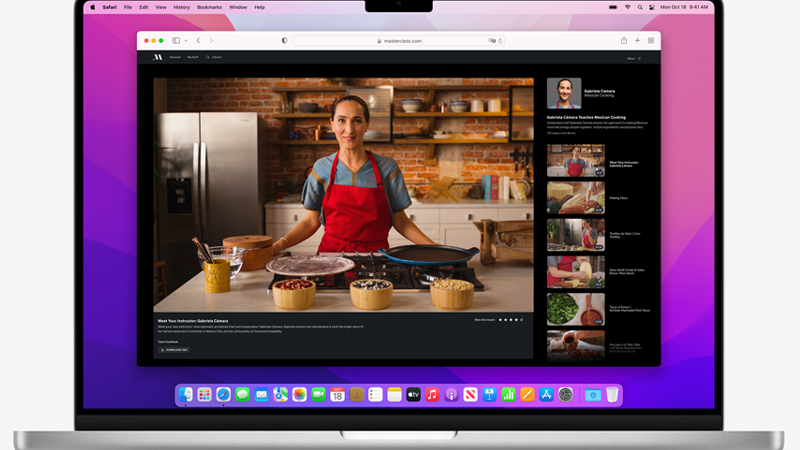
Task: Go forward with Safari's forward arrow
Action: pyautogui.click(x=211, y=40)
